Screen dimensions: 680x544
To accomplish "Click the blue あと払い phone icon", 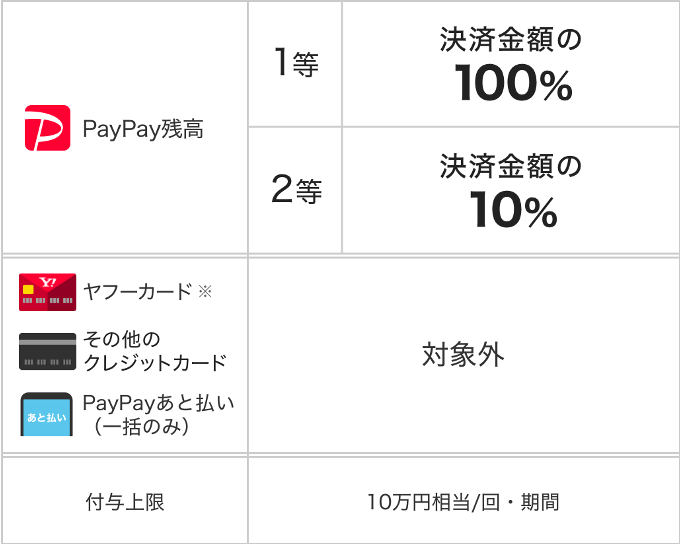I will (x=46, y=414).
